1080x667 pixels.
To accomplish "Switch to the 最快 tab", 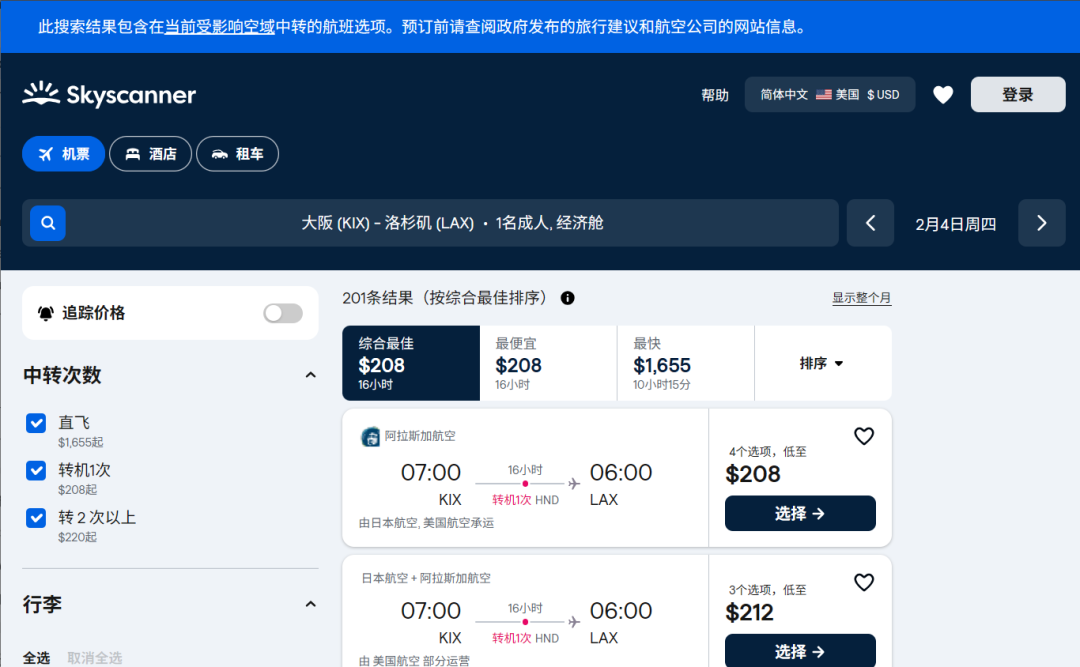I will tap(685, 363).
